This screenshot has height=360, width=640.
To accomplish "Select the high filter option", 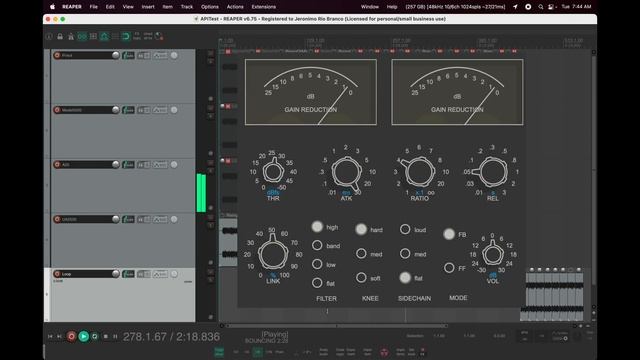I will click(317, 227).
